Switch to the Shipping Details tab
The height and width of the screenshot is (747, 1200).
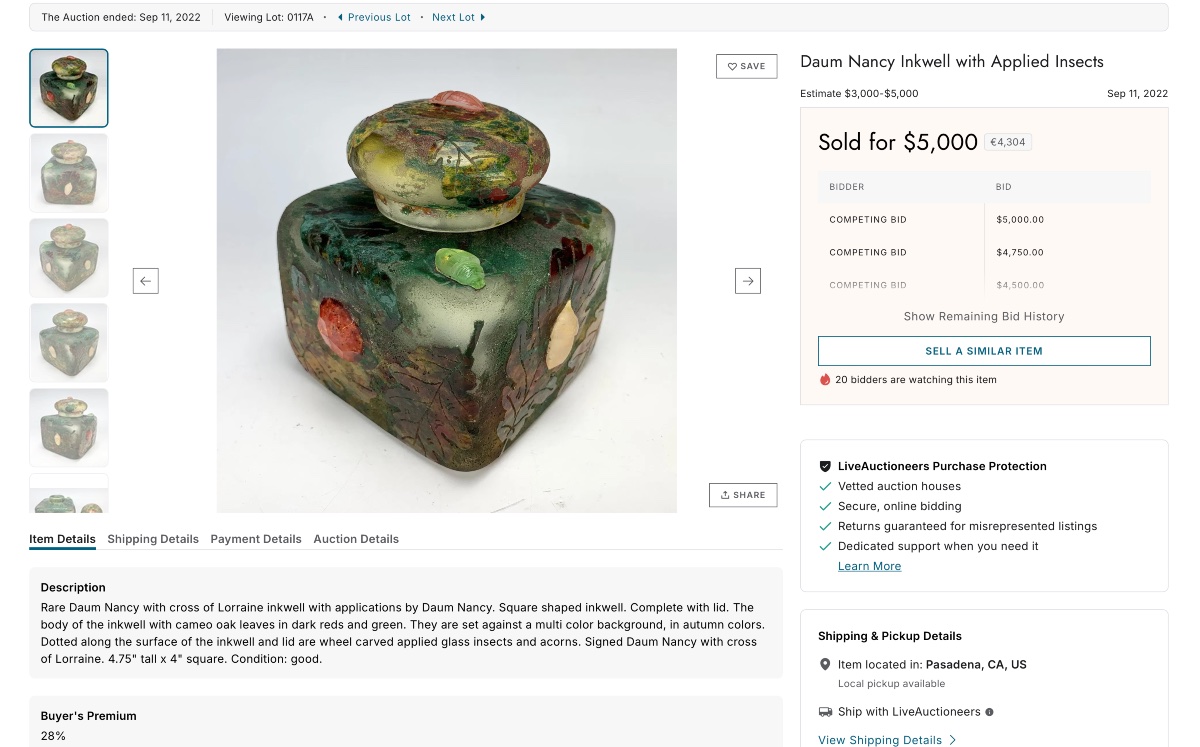point(153,539)
